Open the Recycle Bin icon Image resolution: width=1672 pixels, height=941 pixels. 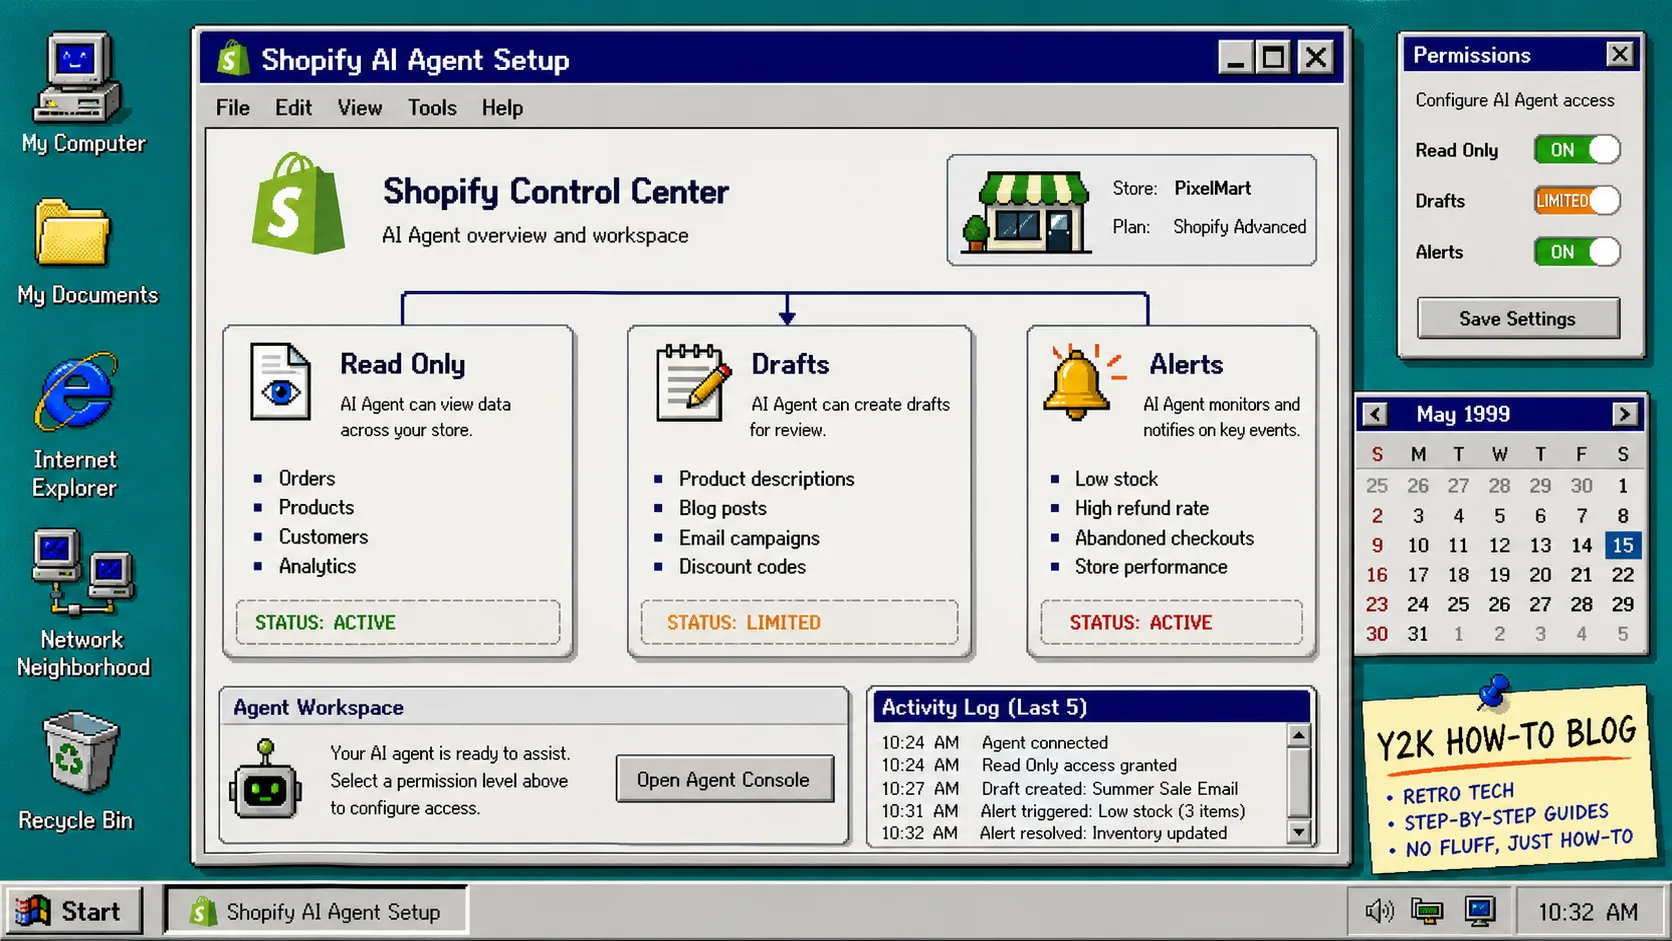tap(79, 753)
